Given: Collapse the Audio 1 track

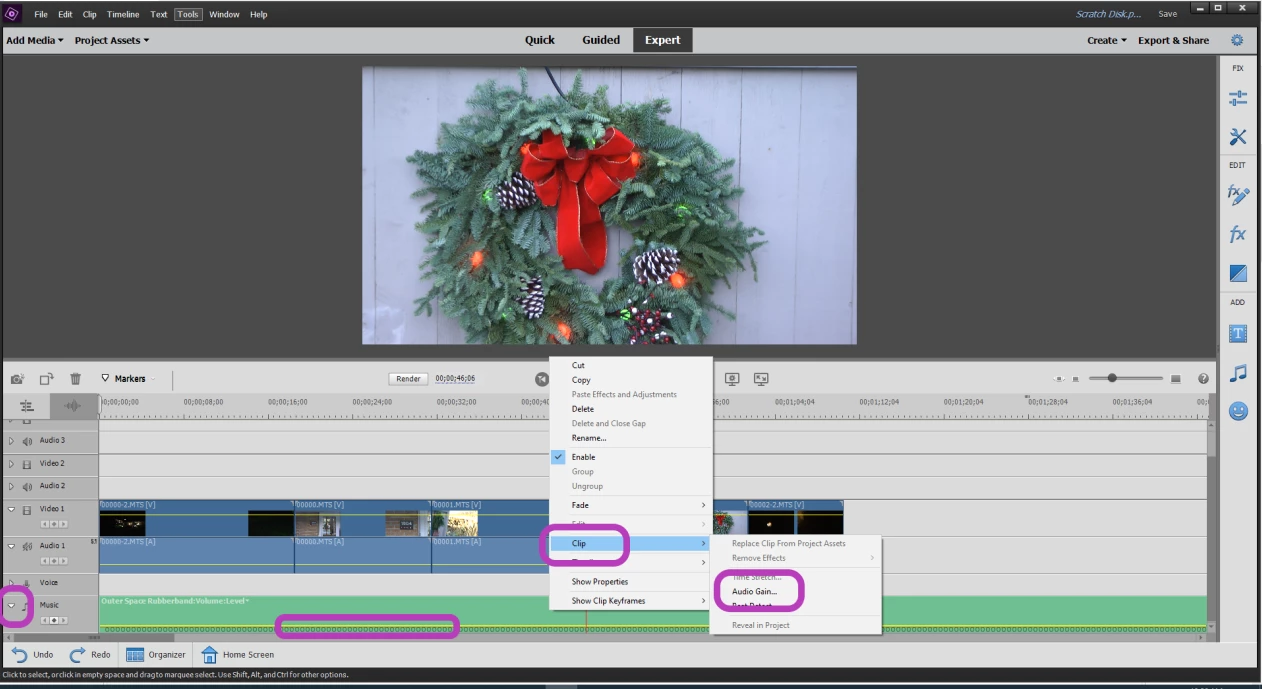Looking at the screenshot, I should pyautogui.click(x=11, y=546).
